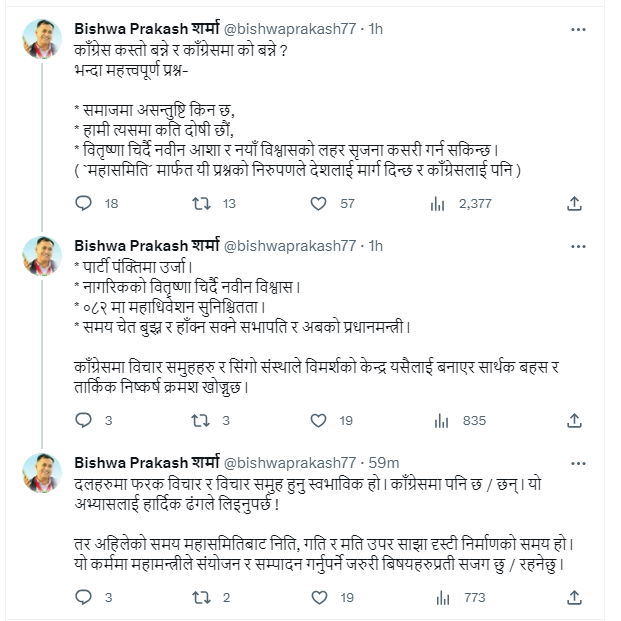Share the second tweet via the upload icon
Viewport: 621px width, 621px height.
pos(574,421)
